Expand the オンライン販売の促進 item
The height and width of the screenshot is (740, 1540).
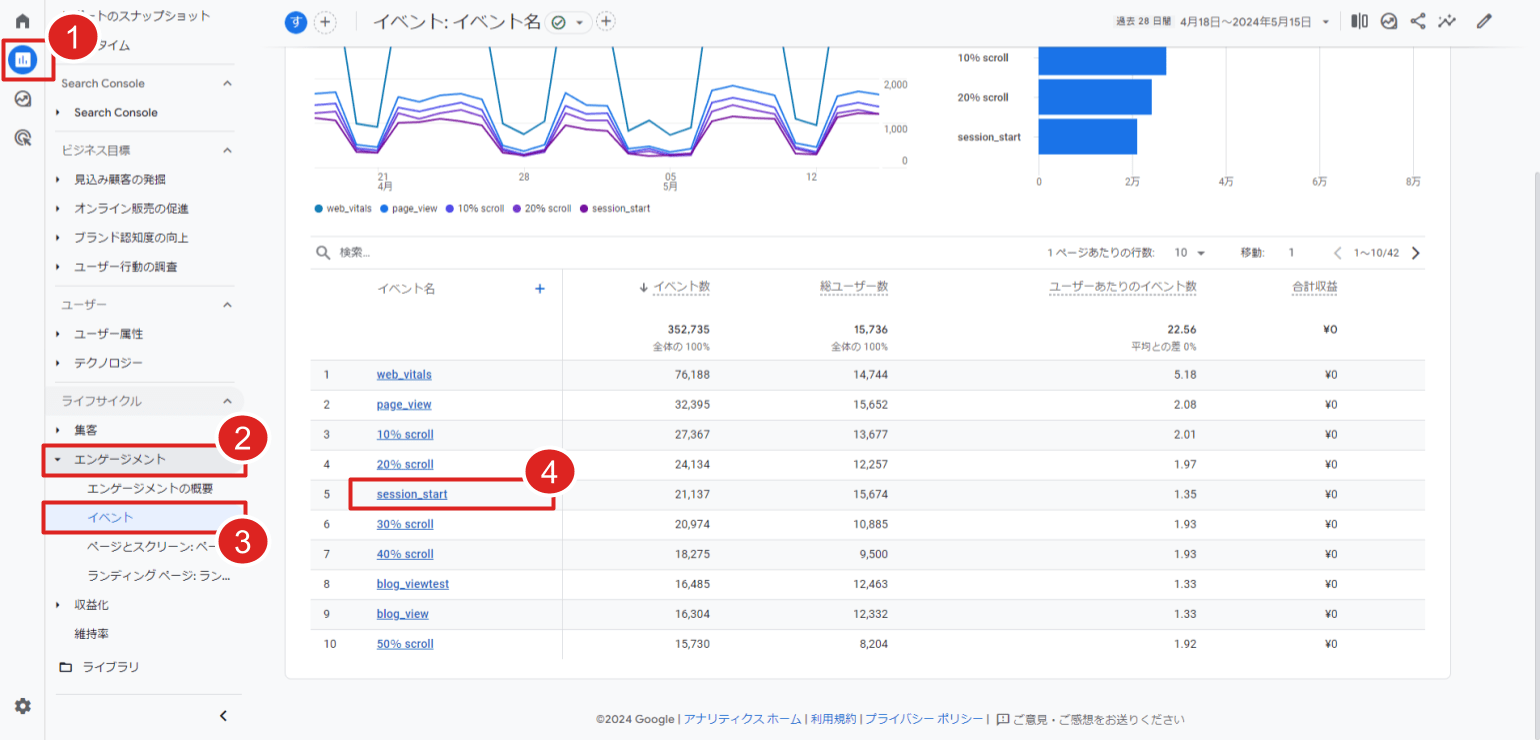coord(57,209)
